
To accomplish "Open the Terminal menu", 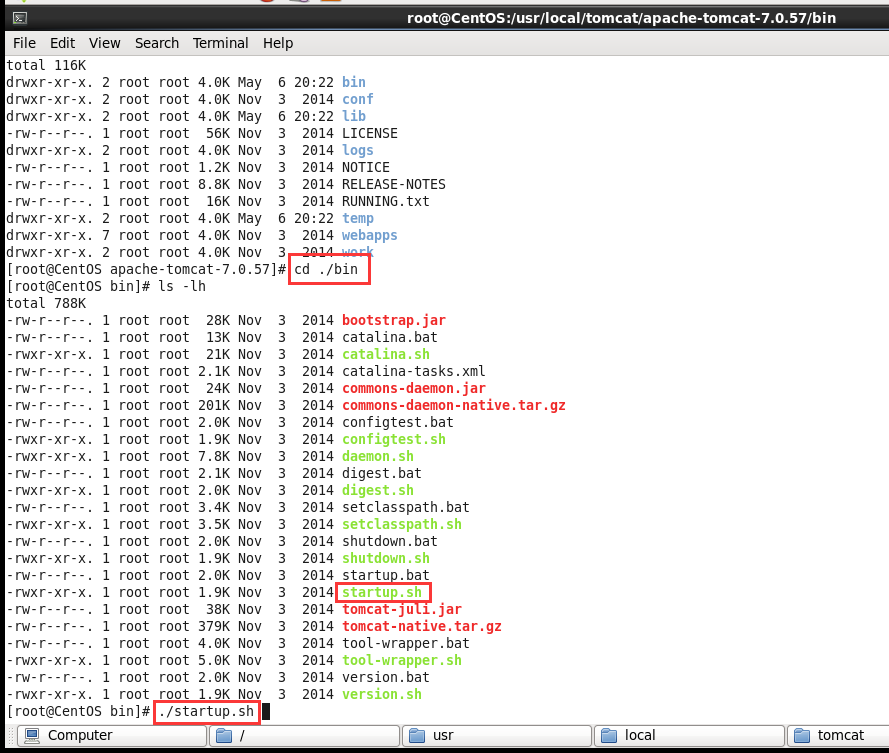I will coord(221,43).
